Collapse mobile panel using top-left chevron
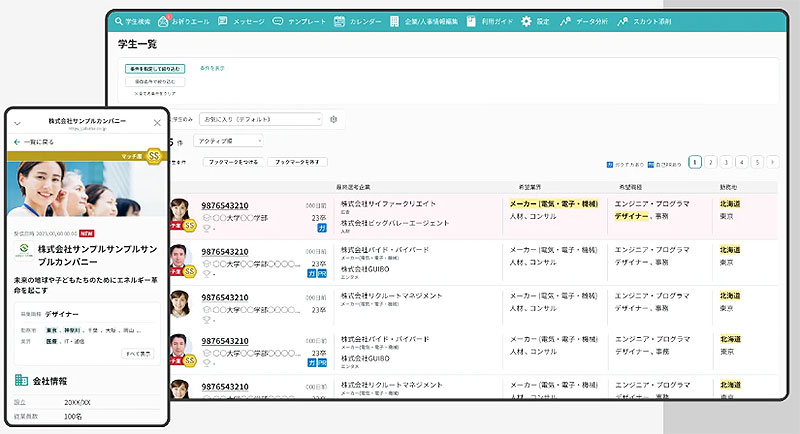 (17, 123)
